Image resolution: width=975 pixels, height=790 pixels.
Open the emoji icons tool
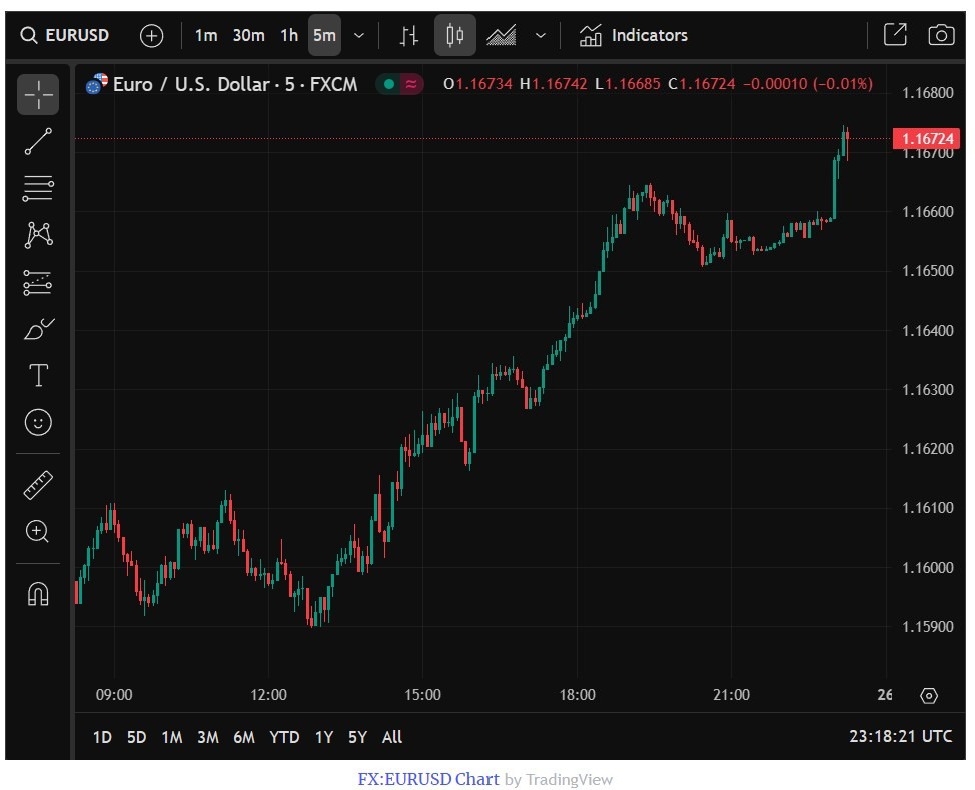click(x=38, y=422)
